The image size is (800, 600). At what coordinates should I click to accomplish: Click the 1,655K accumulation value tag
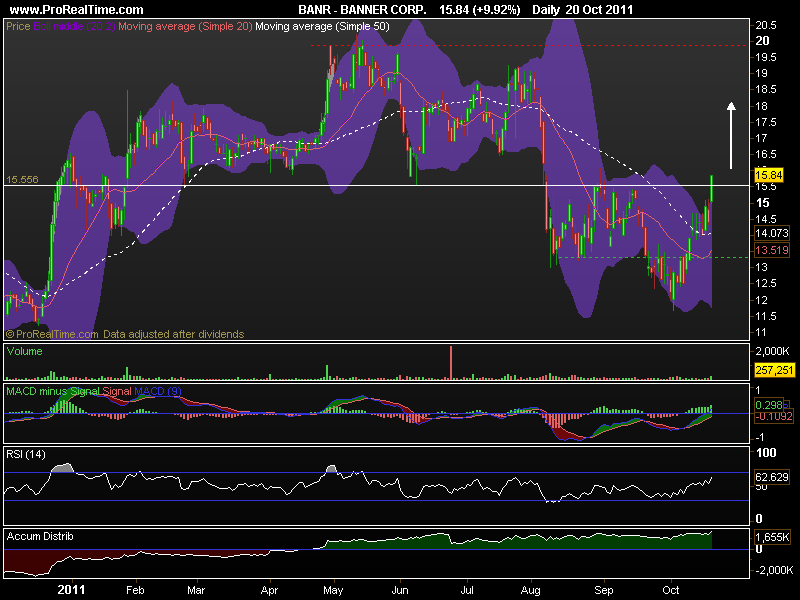772,537
